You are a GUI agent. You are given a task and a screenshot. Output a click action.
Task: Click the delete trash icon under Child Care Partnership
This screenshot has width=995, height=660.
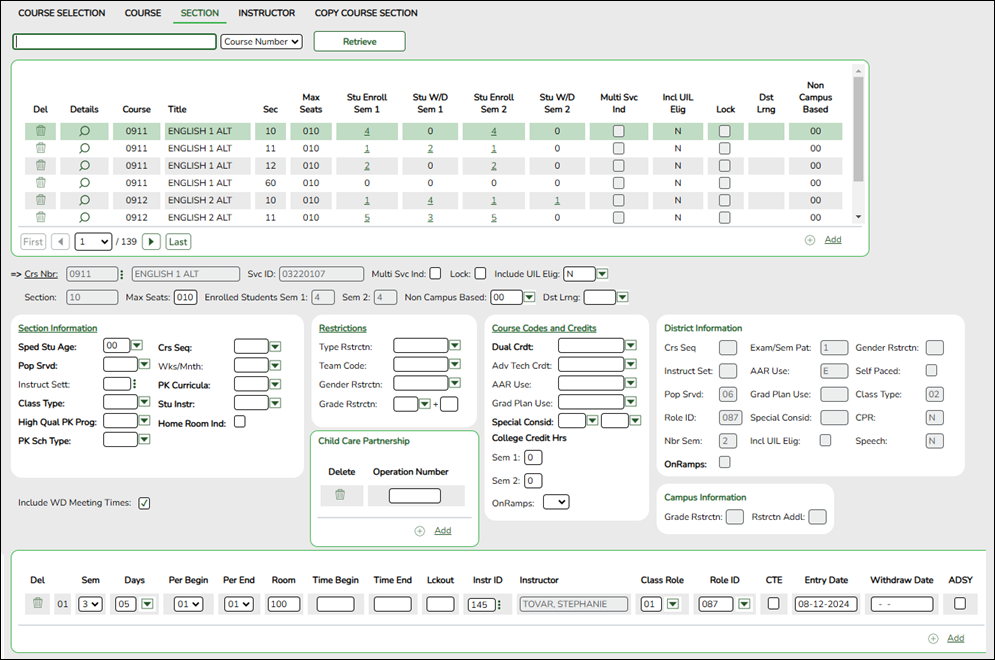point(341,495)
